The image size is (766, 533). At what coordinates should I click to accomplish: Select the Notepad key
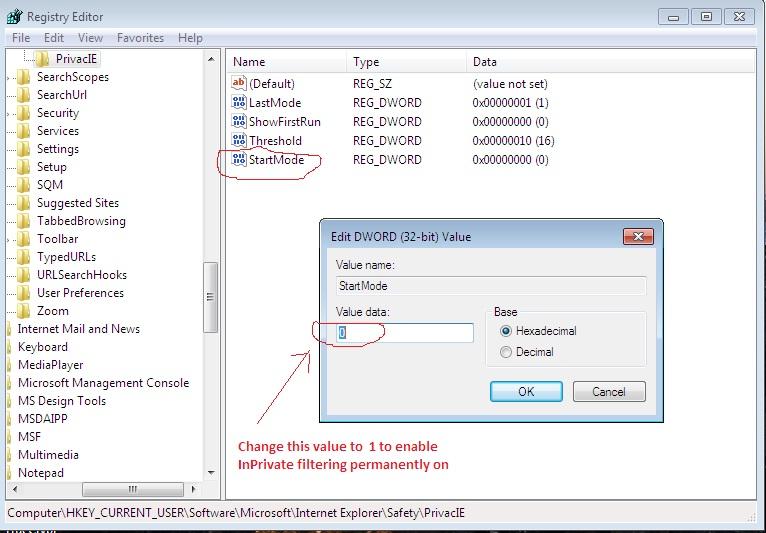click(41, 473)
